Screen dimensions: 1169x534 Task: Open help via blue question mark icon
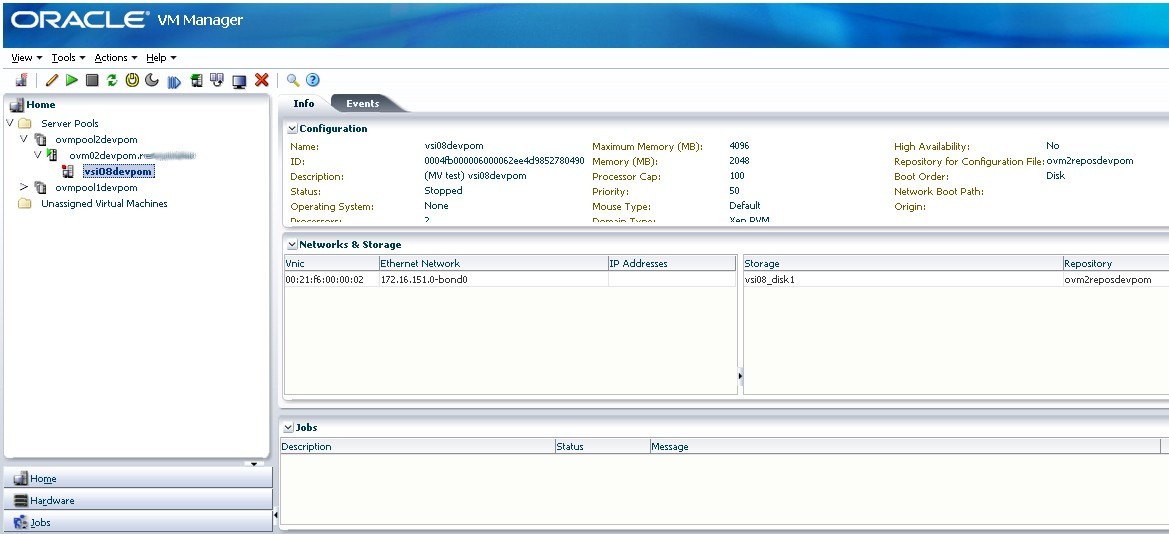pyautogui.click(x=313, y=80)
